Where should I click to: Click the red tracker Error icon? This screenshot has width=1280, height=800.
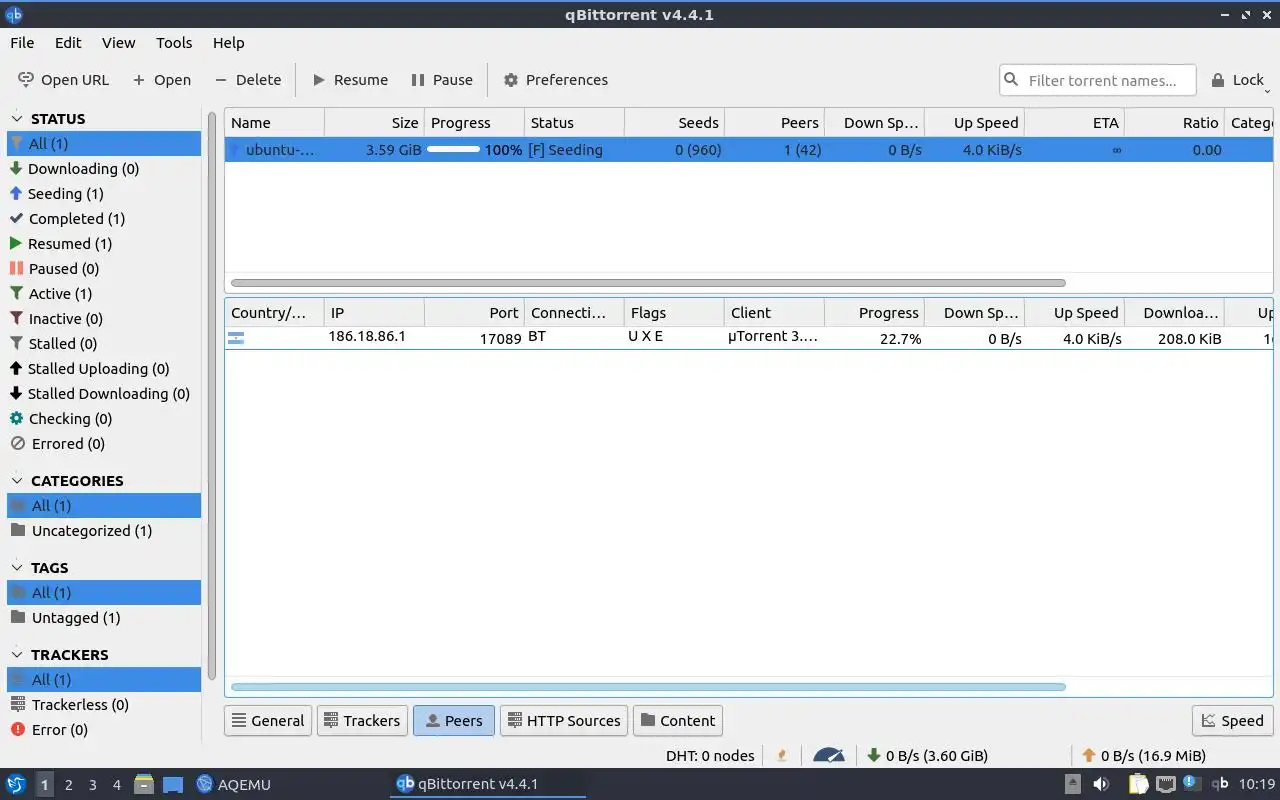(17, 730)
